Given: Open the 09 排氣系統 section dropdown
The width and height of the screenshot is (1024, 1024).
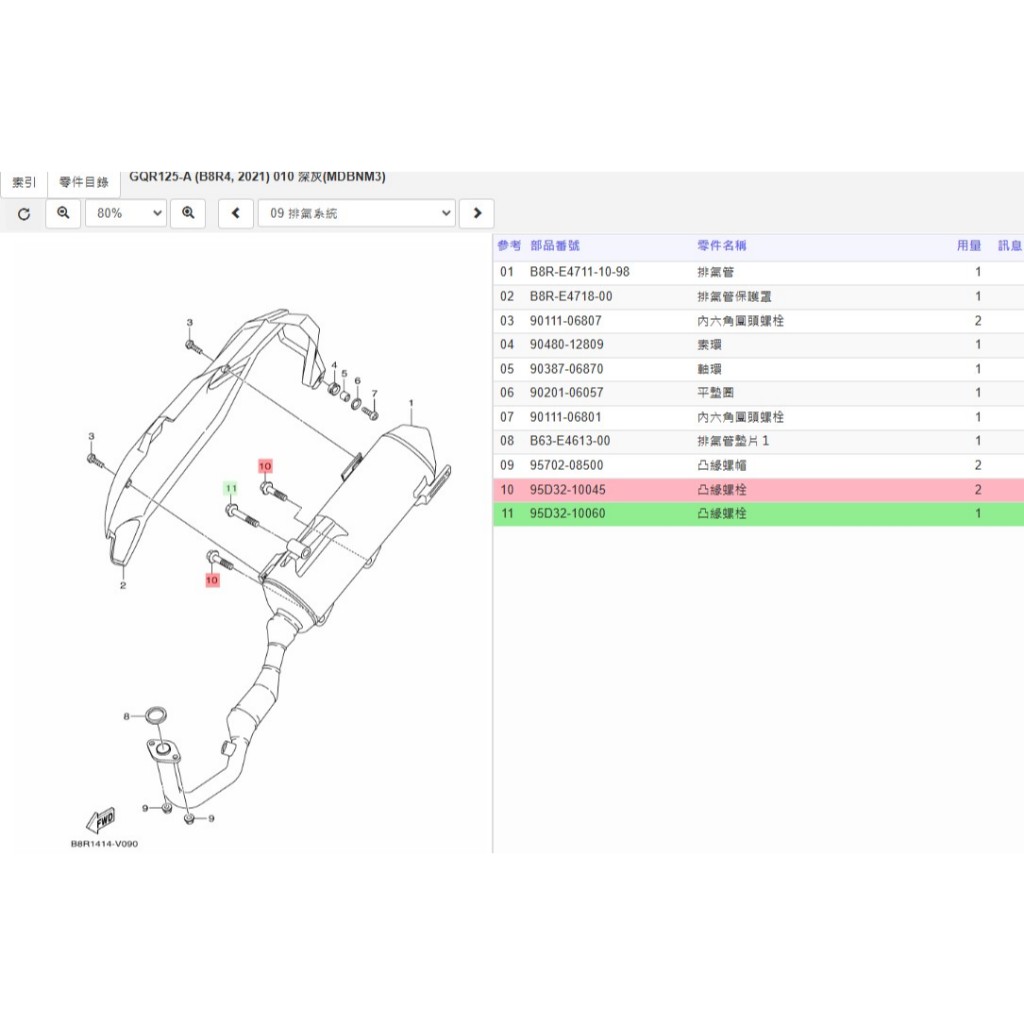Looking at the screenshot, I should click(357, 214).
